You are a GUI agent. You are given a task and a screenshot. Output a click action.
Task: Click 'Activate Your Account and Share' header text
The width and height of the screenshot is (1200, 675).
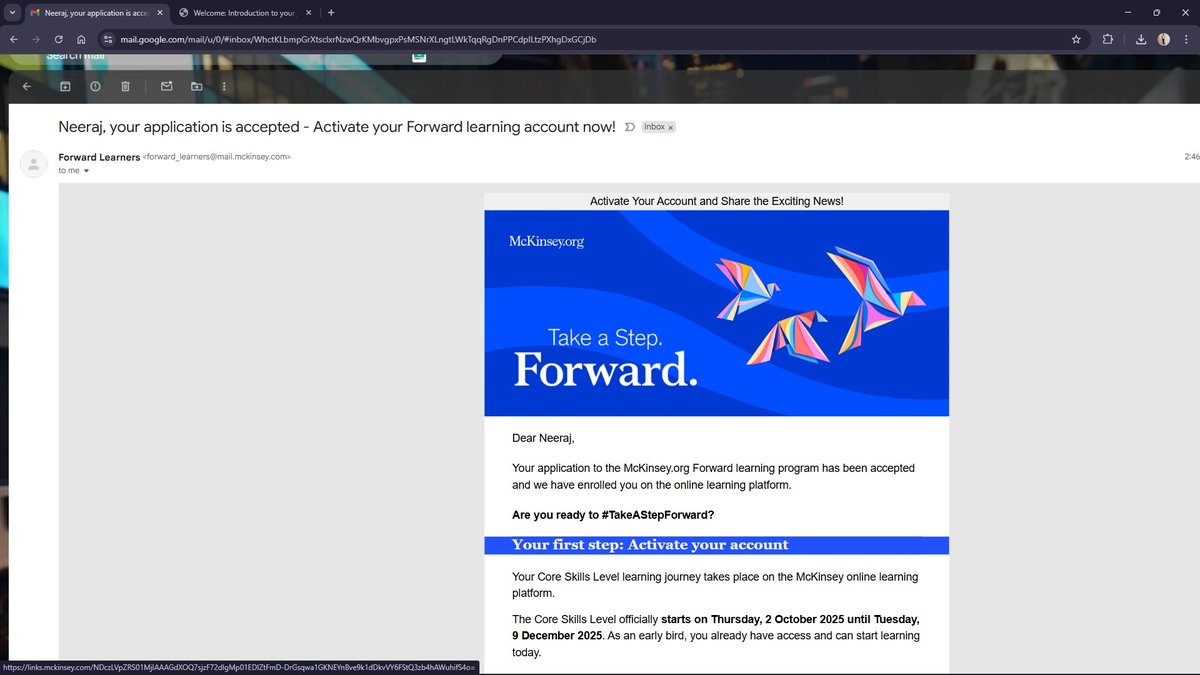click(x=716, y=201)
